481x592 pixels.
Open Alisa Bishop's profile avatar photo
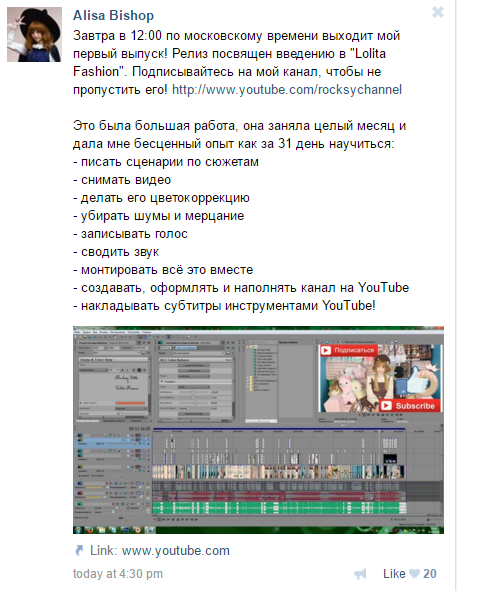point(34,34)
